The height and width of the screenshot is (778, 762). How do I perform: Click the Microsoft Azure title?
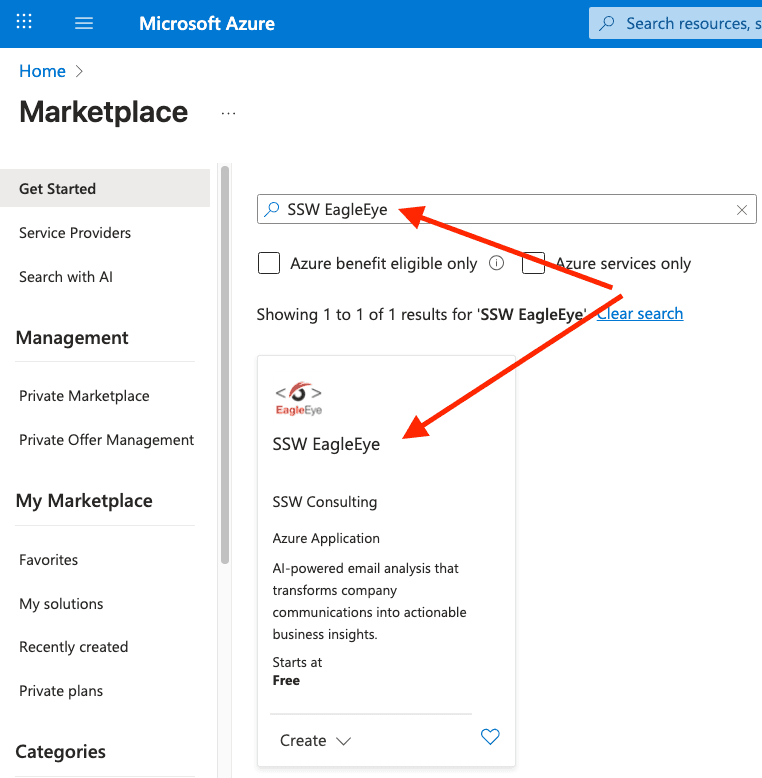pyautogui.click(x=207, y=23)
